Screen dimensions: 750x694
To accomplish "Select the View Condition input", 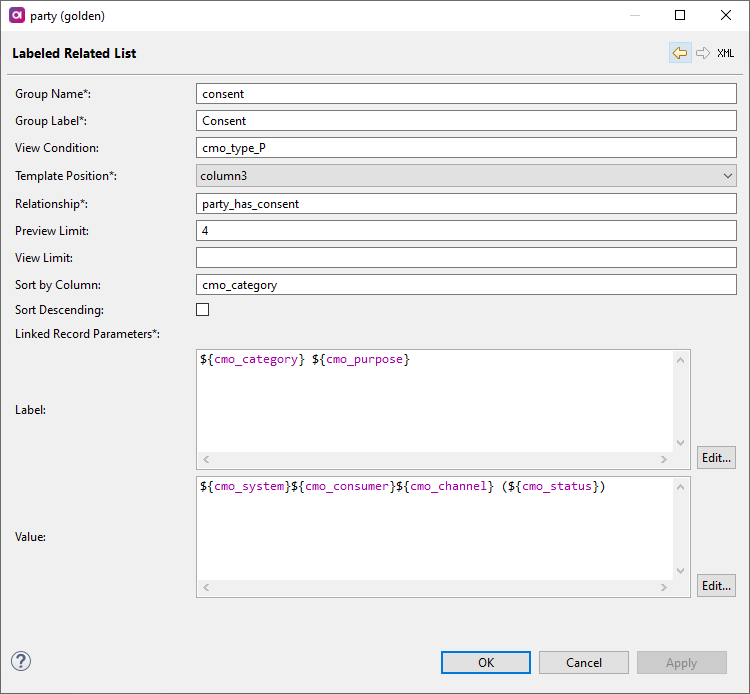I will tap(466, 148).
